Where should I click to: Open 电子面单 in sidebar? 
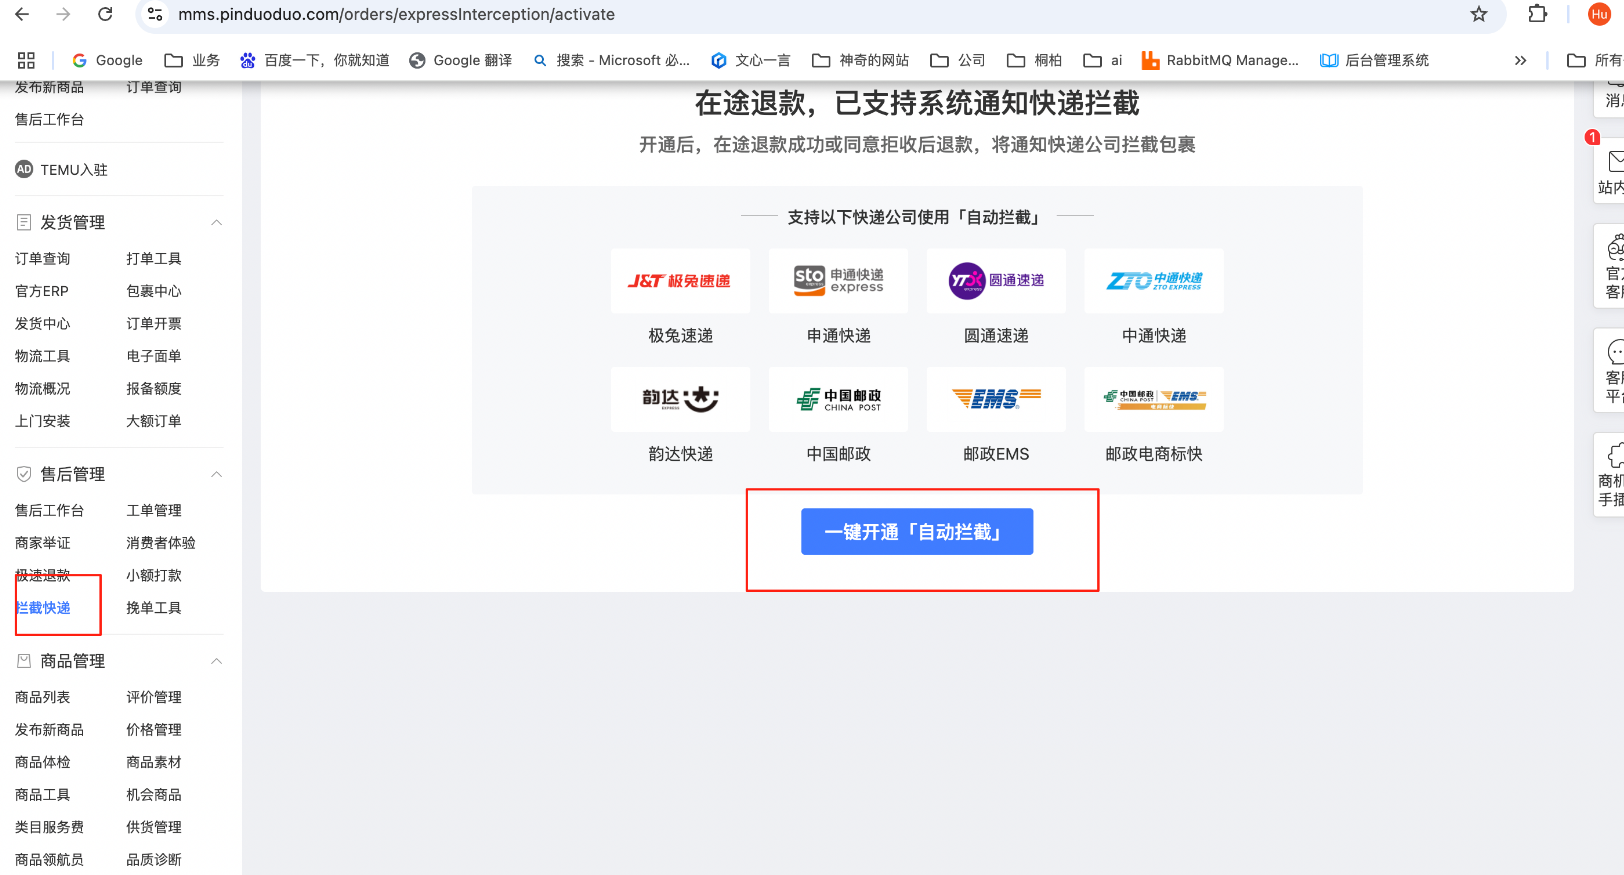click(x=154, y=356)
